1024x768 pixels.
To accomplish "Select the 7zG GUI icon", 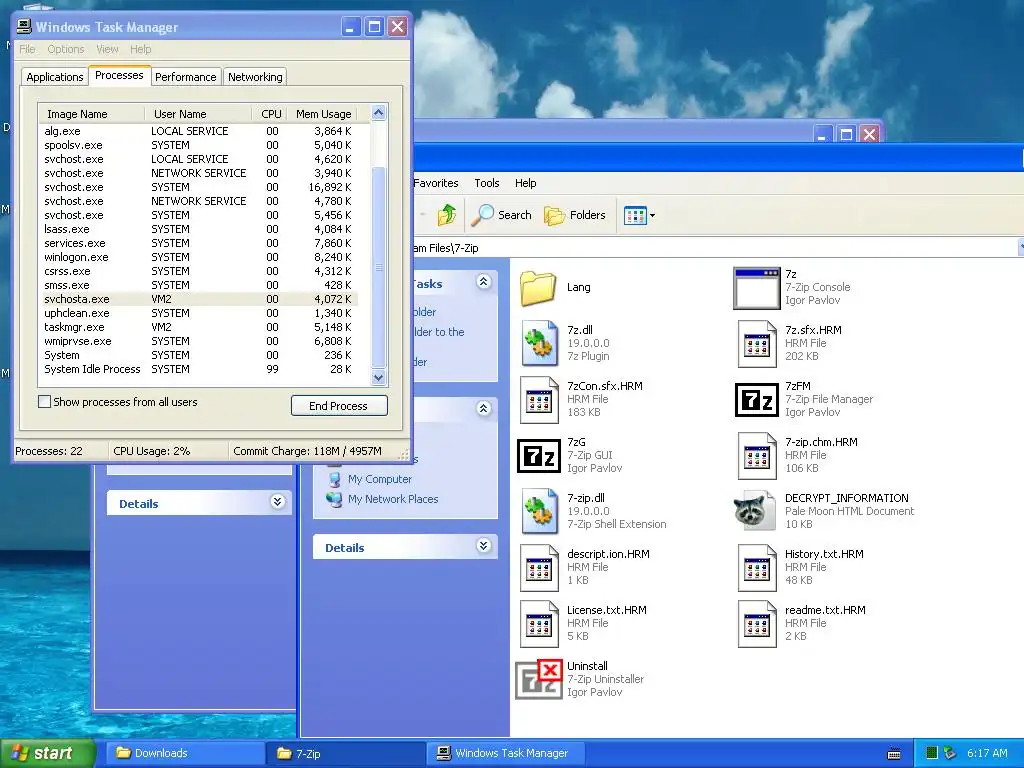I will click(x=539, y=456).
